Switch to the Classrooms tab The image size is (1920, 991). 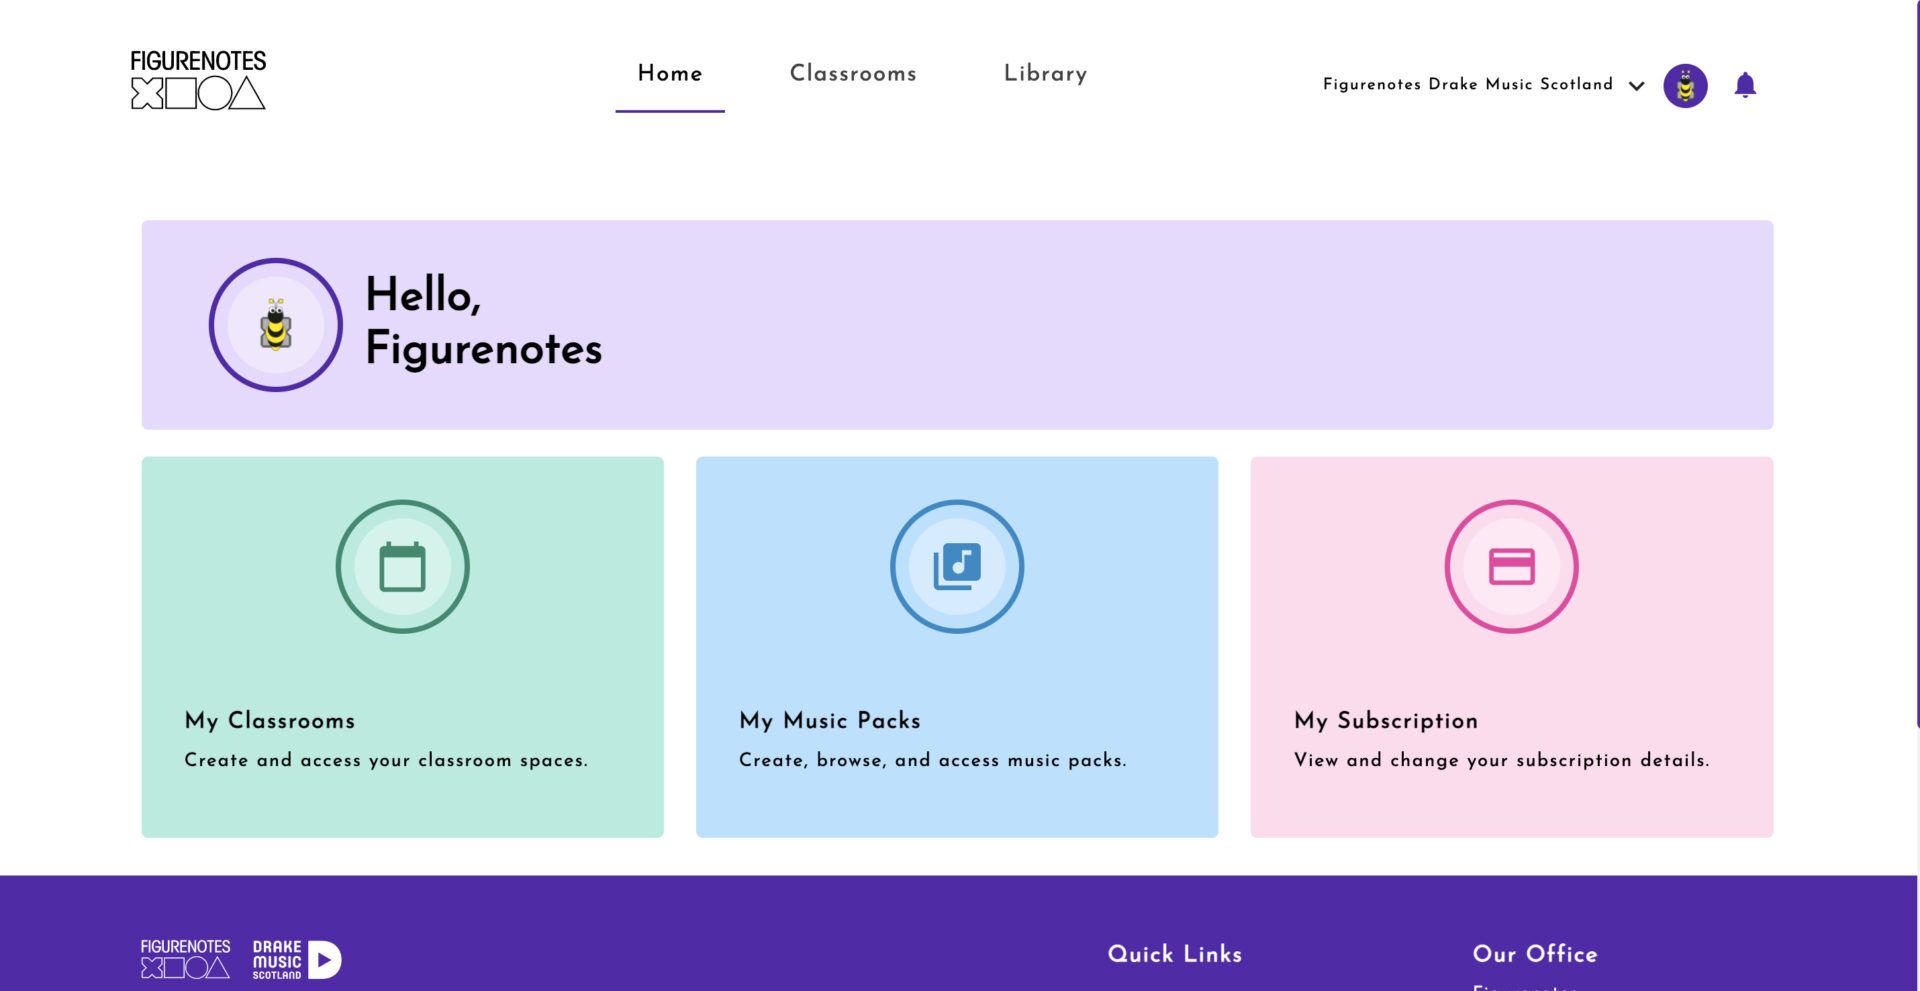pyautogui.click(x=853, y=74)
